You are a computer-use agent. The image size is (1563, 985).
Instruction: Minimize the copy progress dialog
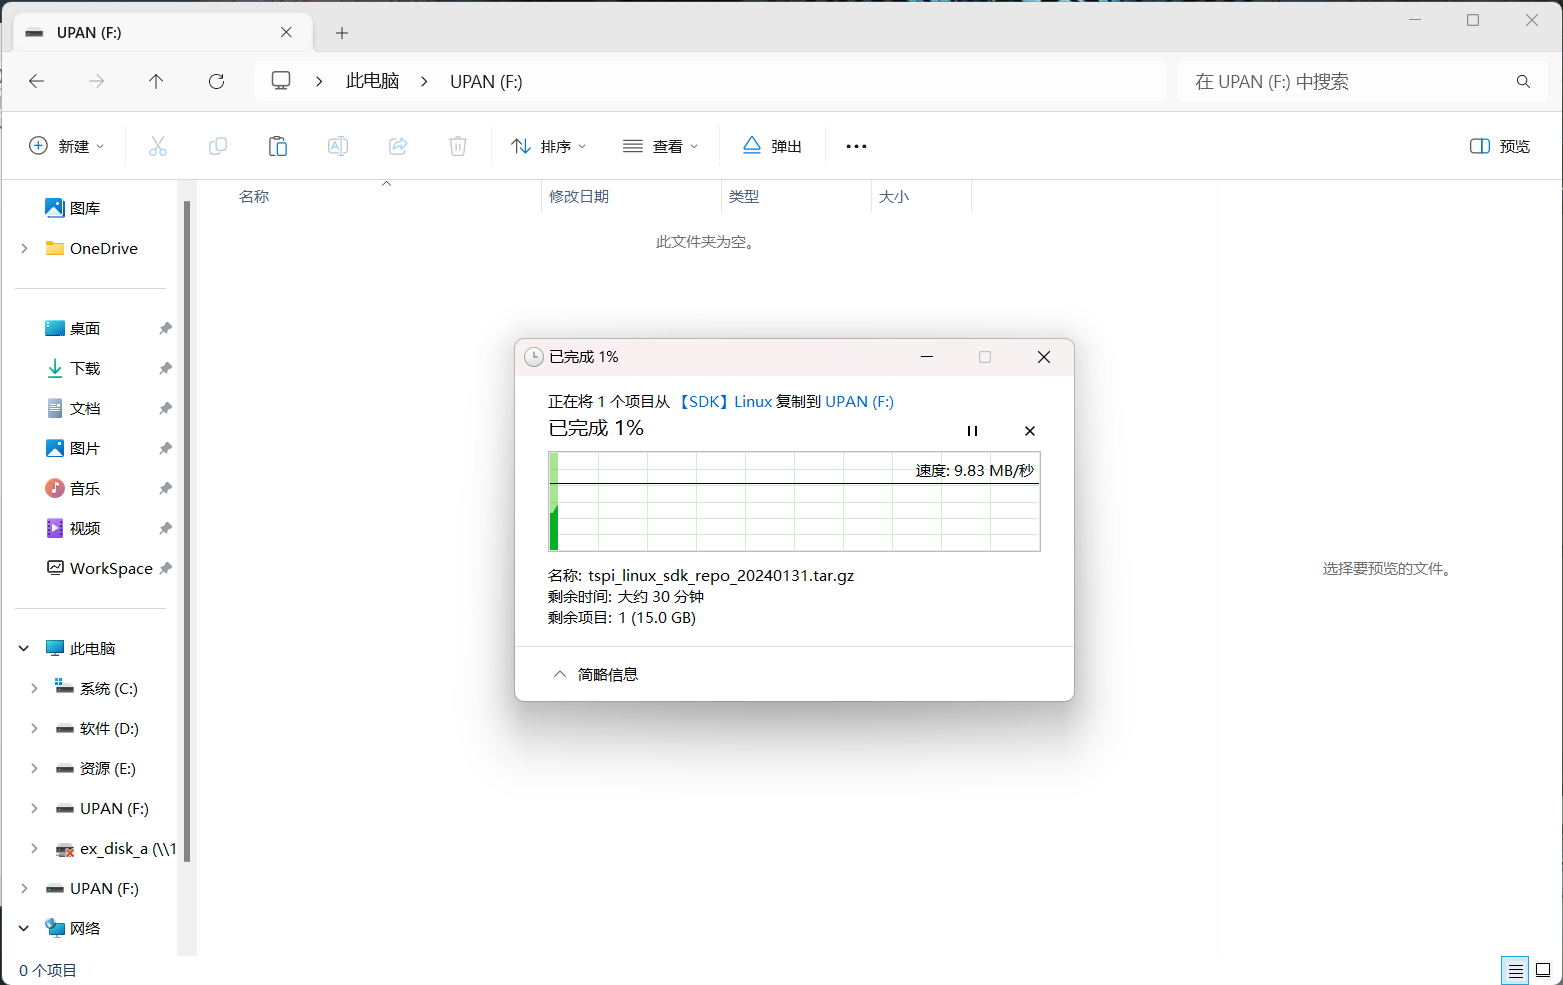[927, 357]
